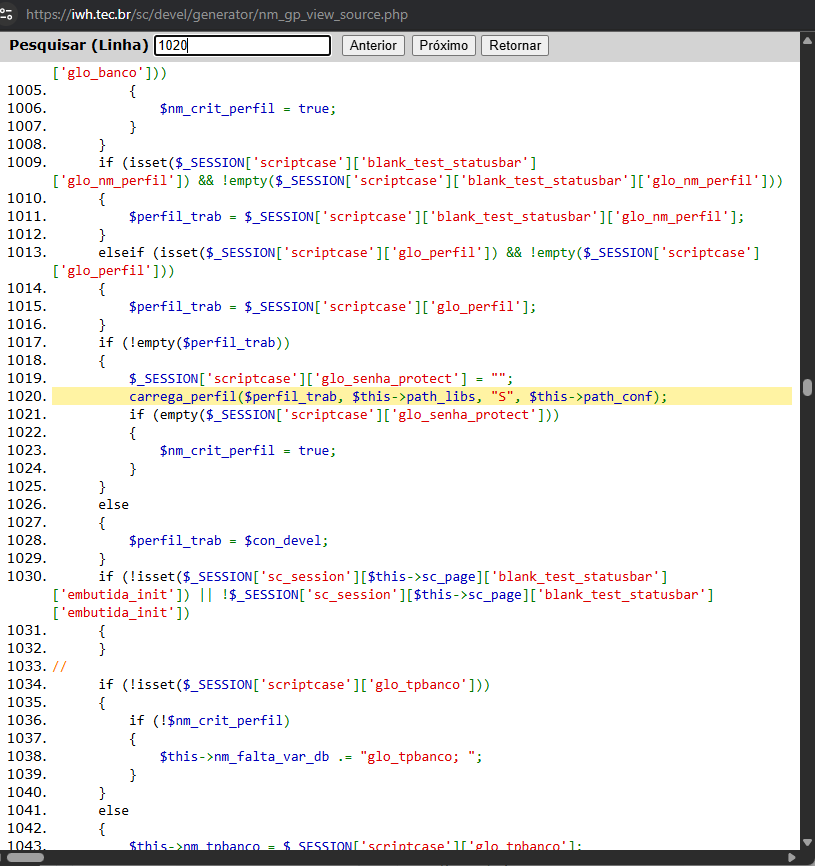Click the orange comment slashes on line 1033
Viewport: 815px width, 866px height.
[x=59, y=667]
